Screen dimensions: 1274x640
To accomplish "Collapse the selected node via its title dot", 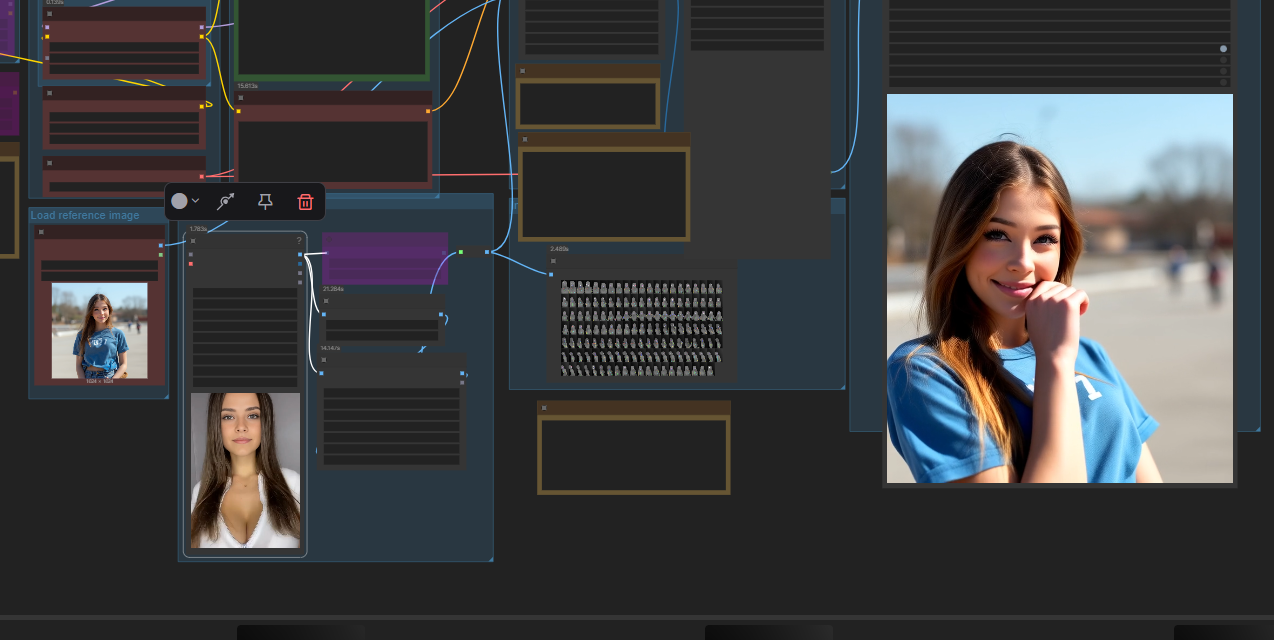I will pos(193,240).
